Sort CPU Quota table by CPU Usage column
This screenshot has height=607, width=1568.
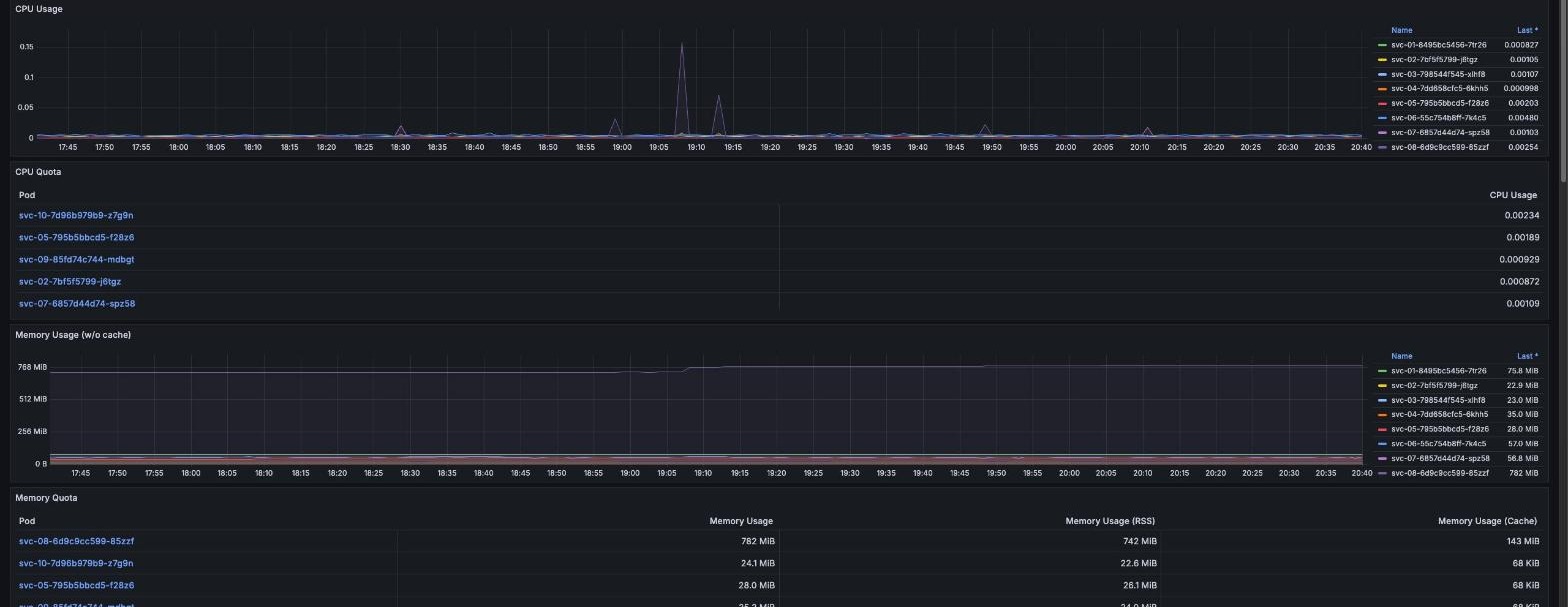tap(1513, 195)
